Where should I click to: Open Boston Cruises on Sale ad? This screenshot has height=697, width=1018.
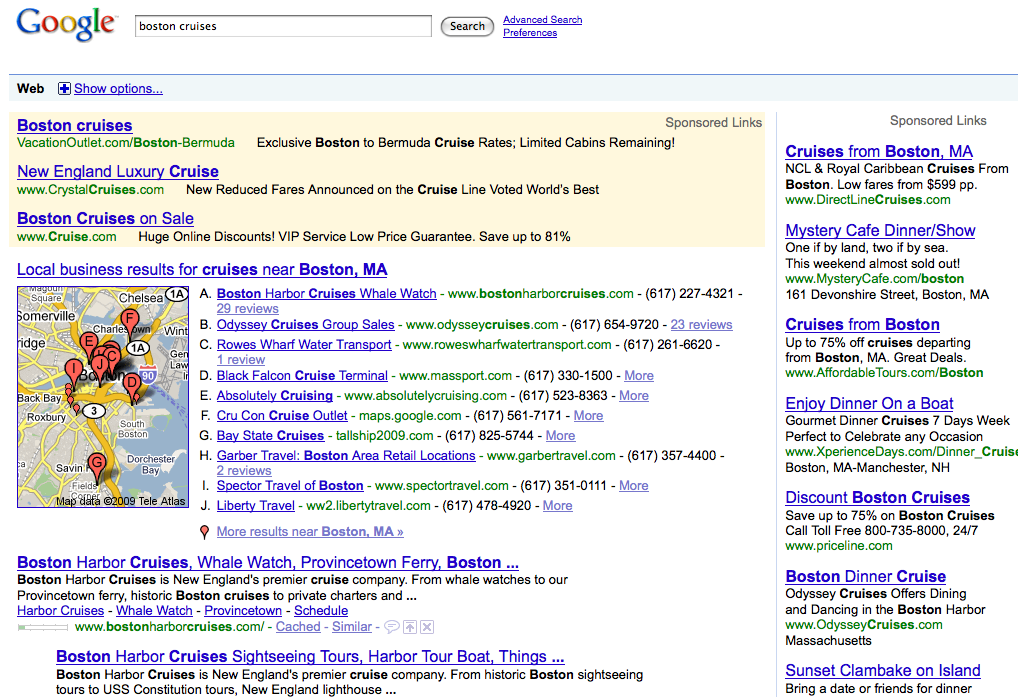[x=105, y=218]
